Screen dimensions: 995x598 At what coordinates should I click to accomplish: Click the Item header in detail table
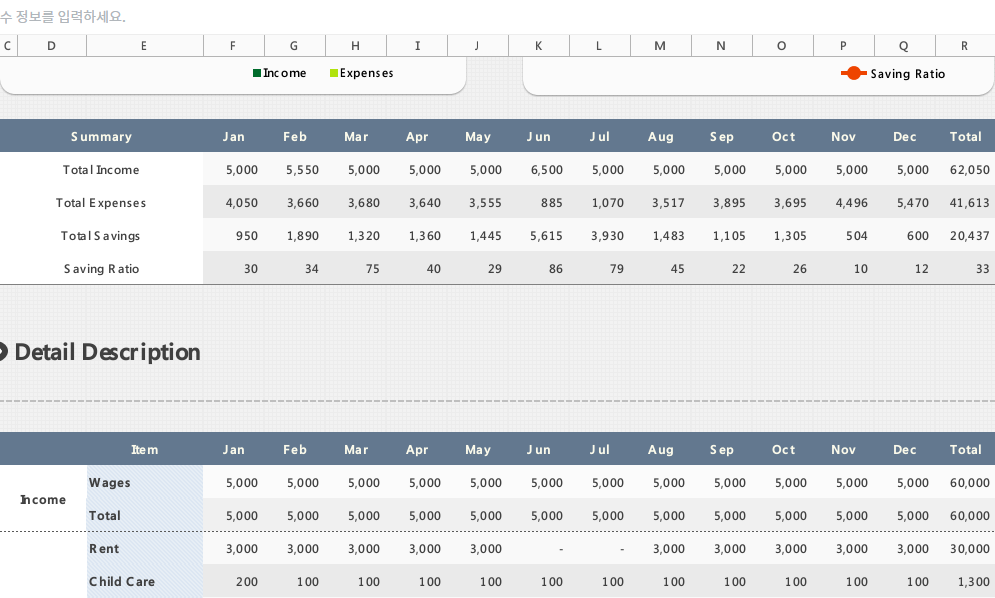pos(145,449)
